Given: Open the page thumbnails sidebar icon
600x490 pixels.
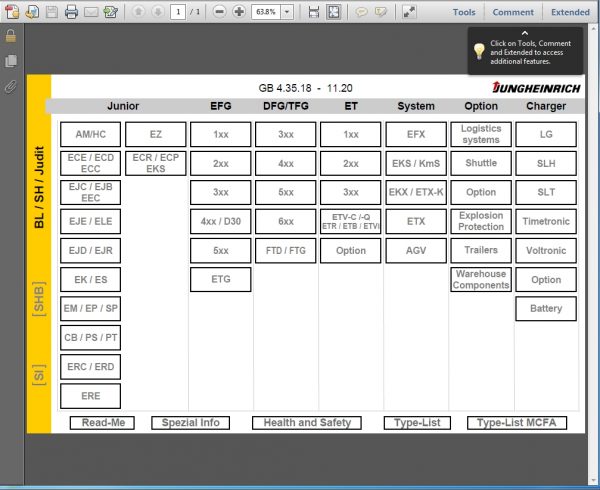Looking at the screenshot, I should [11, 61].
